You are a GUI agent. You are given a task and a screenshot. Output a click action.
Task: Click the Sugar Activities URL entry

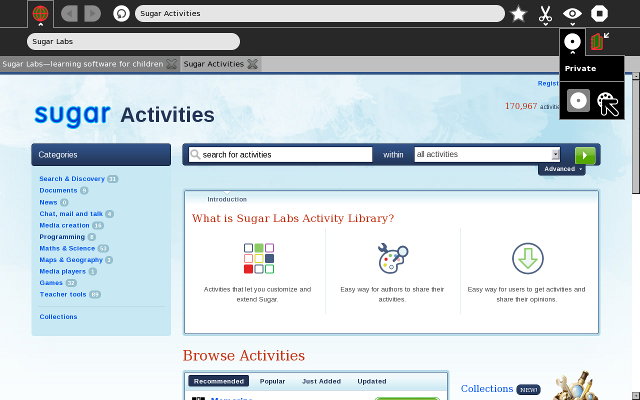(318, 14)
